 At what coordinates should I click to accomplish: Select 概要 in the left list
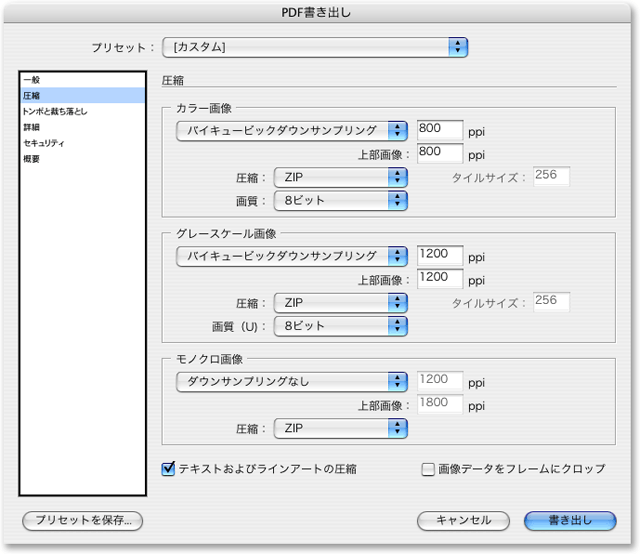pyautogui.click(x=32, y=160)
